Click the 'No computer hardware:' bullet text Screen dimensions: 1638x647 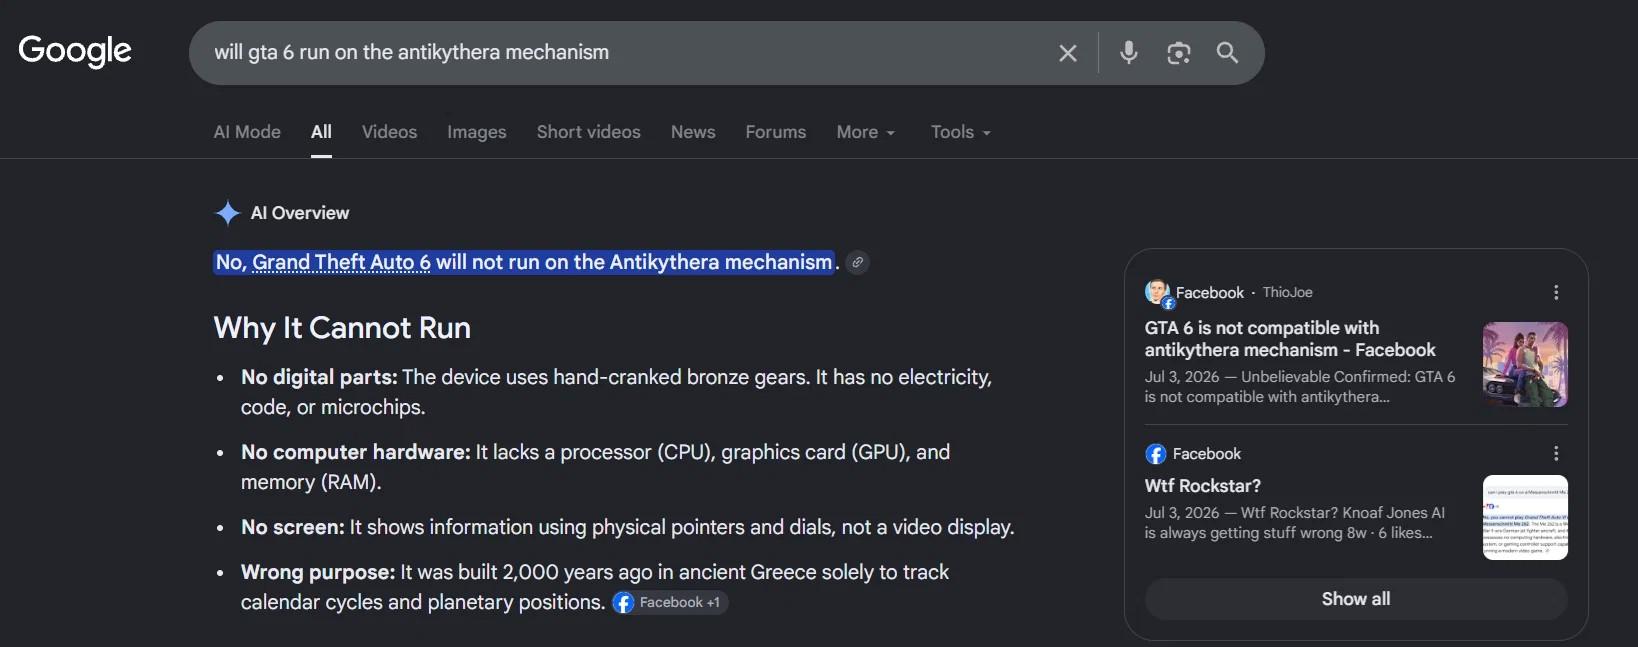[355, 452]
